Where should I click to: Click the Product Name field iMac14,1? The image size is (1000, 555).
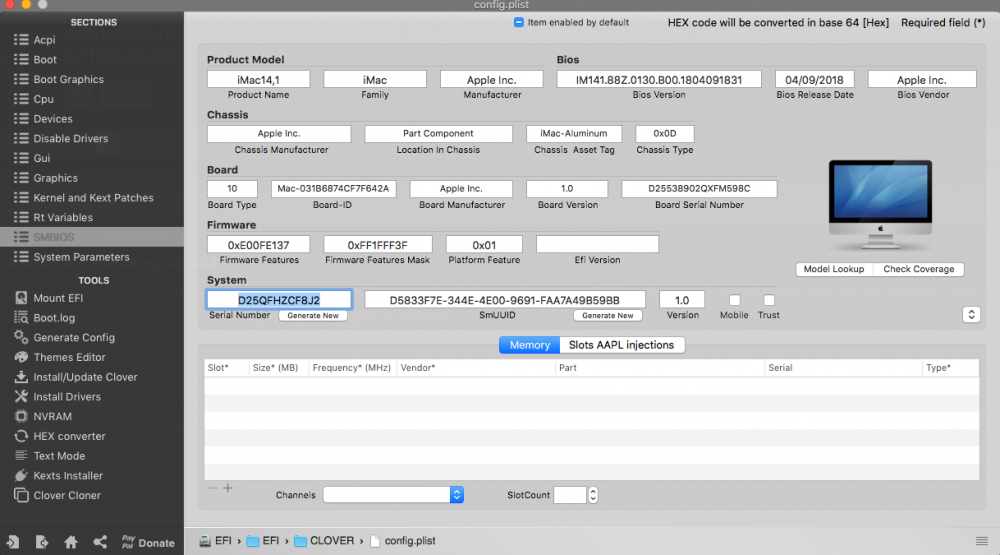tap(258, 80)
